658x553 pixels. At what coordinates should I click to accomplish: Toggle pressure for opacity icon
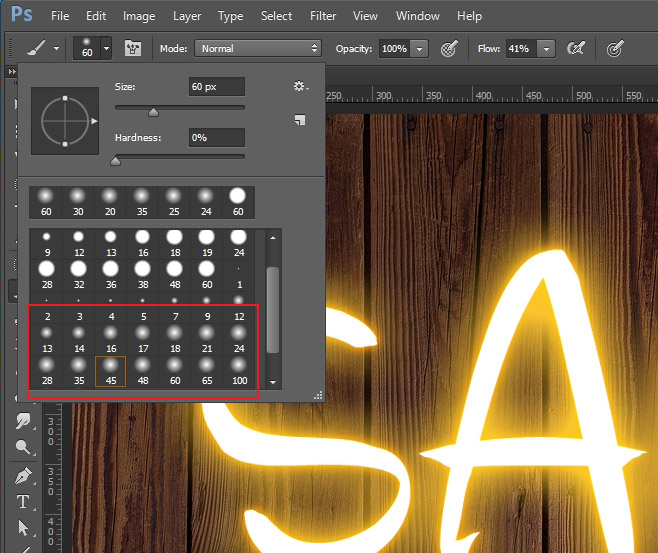coord(449,49)
